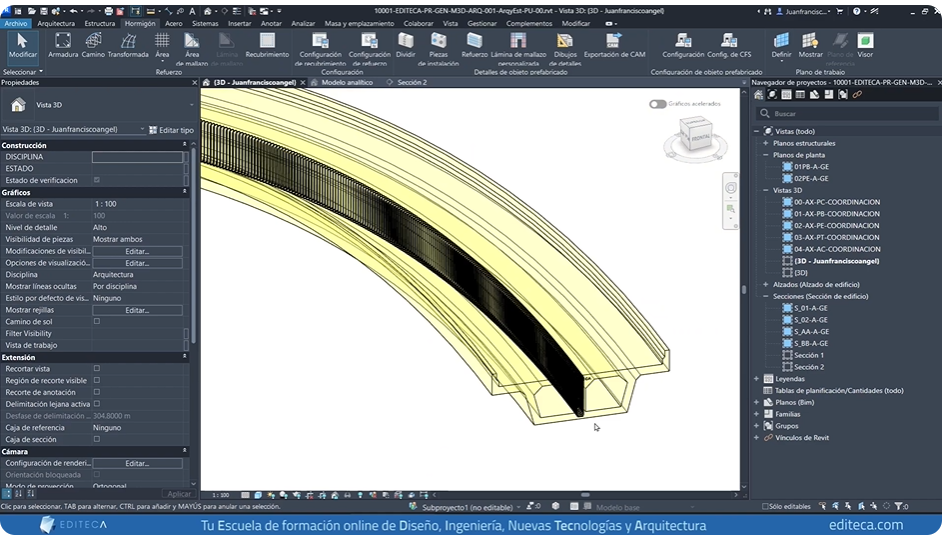Expand the Leyendas tree node
This screenshot has width=942, height=535.
[757, 379]
